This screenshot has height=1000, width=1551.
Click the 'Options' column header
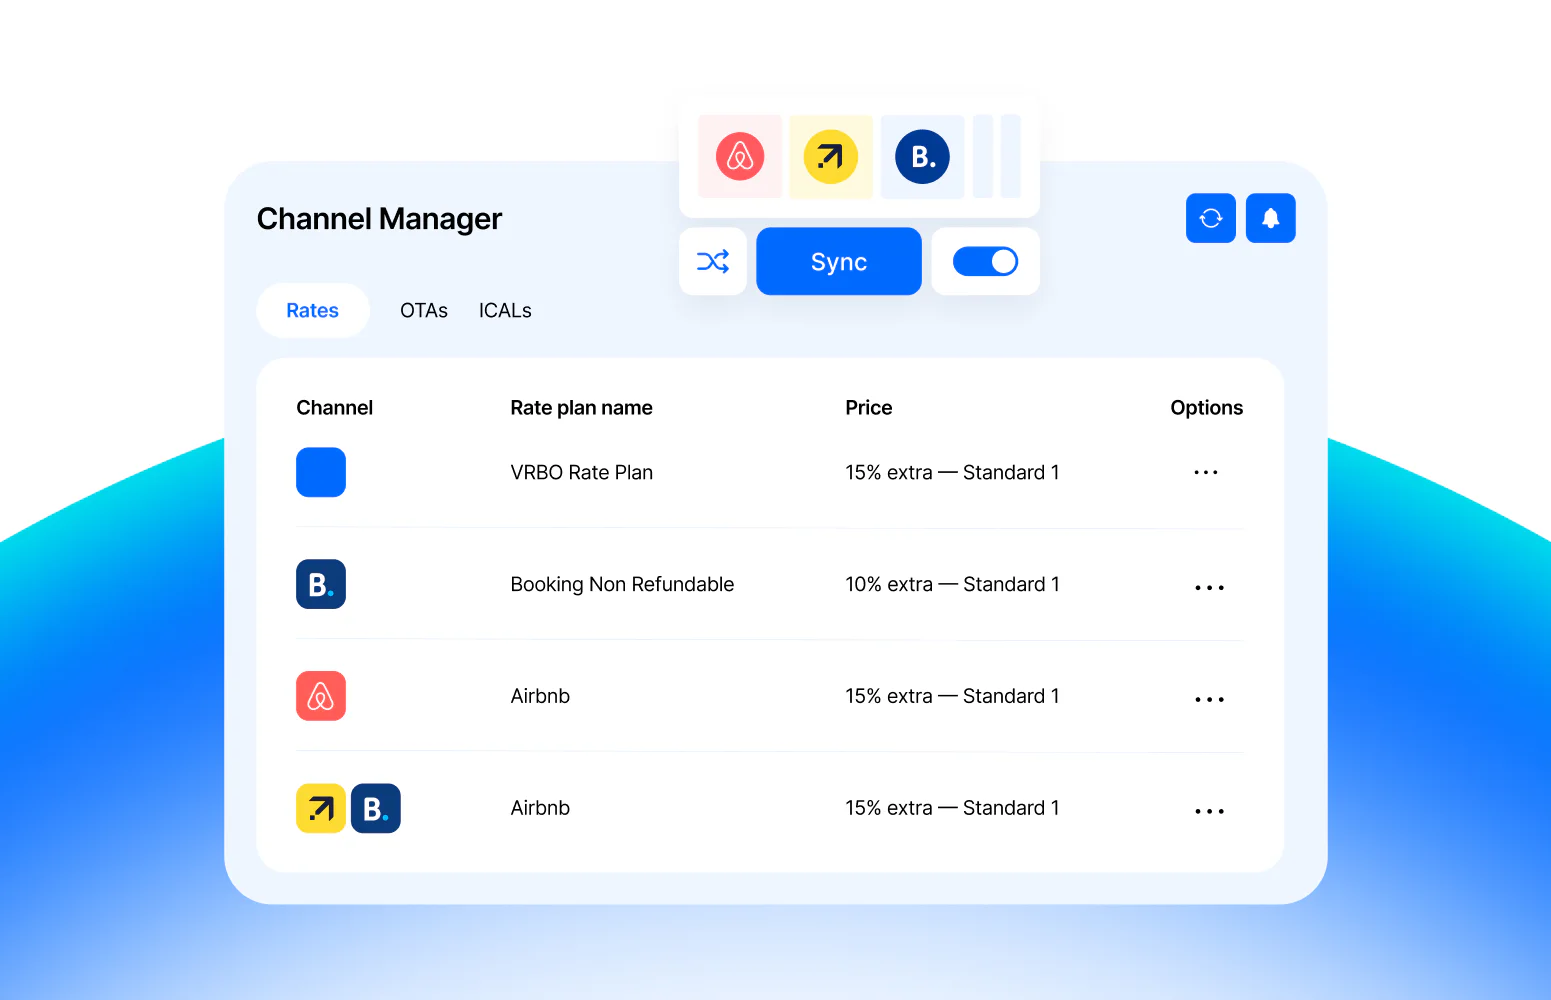1207,407
